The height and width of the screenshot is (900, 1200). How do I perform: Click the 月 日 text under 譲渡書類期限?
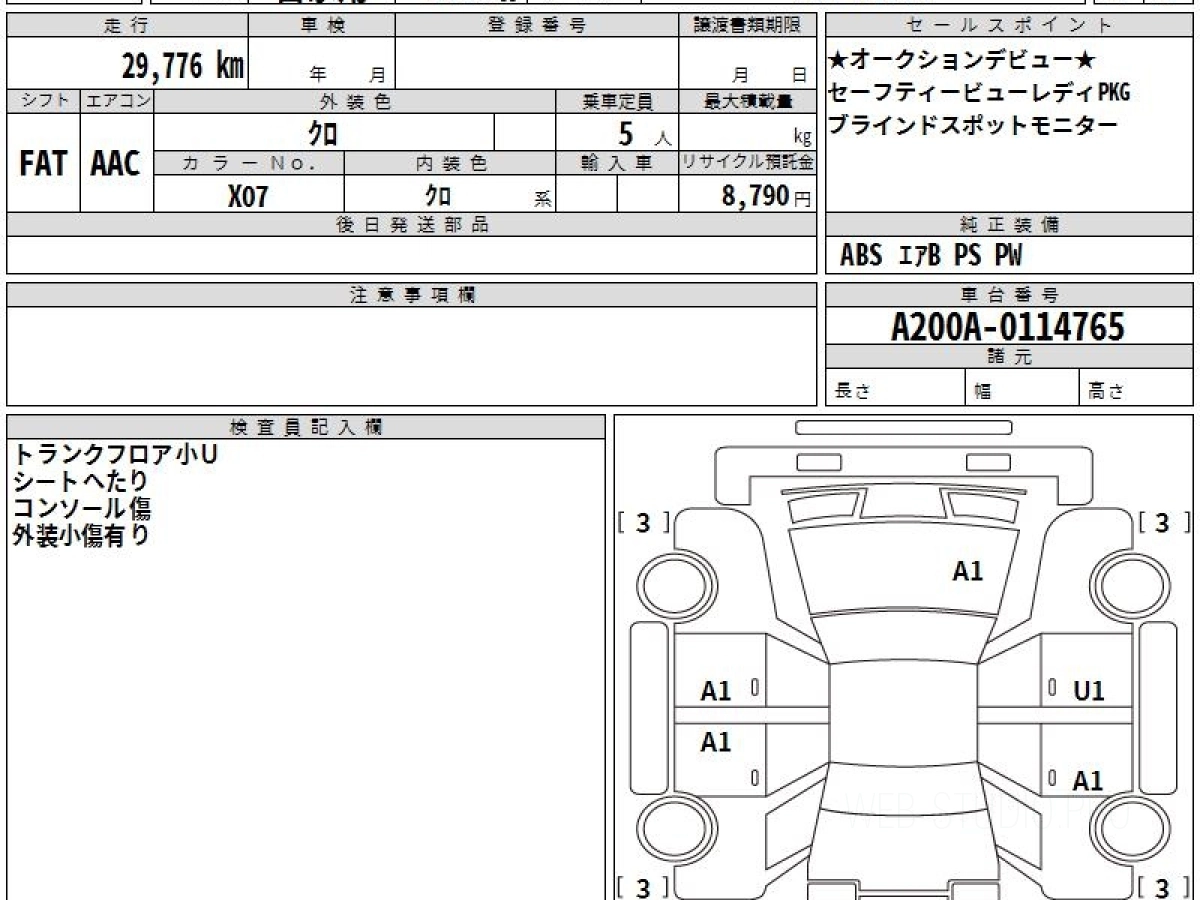pyautogui.click(x=768, y=75)
